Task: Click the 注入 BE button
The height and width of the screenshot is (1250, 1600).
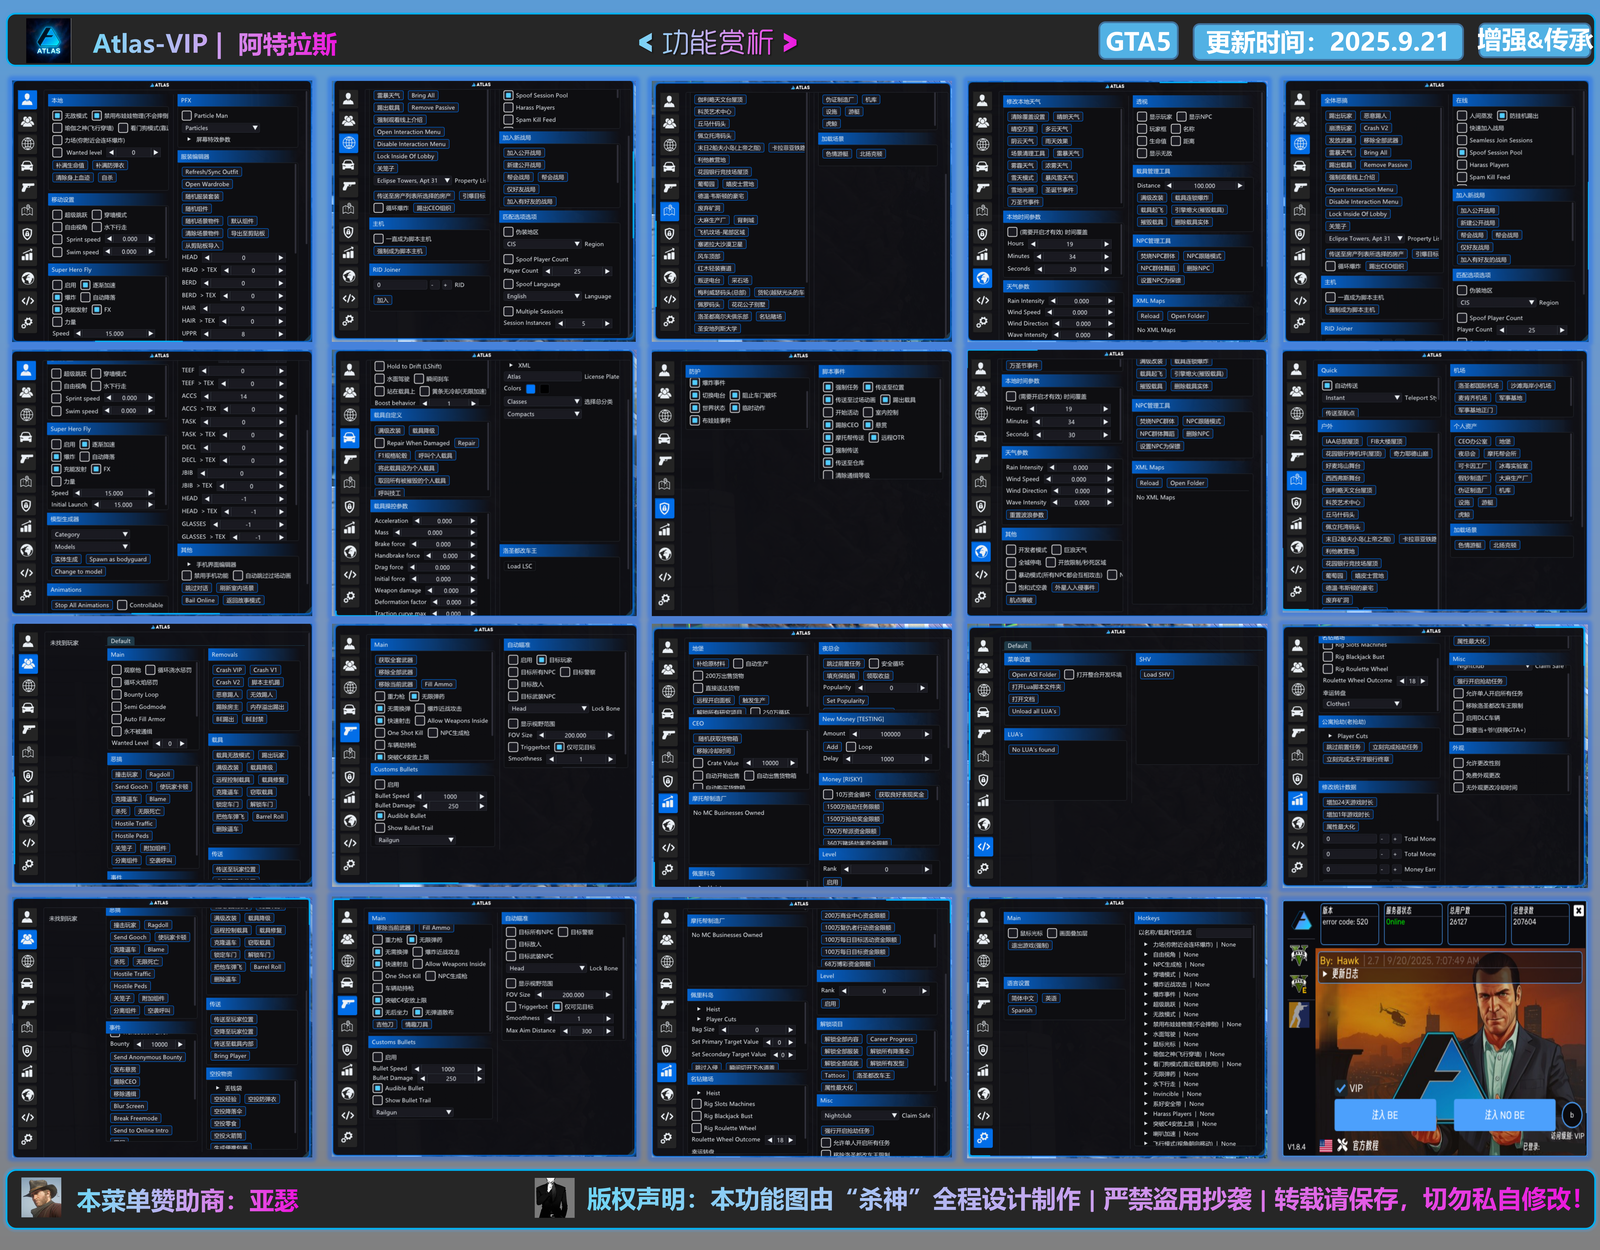Action: click(x=1385, y=1115)
